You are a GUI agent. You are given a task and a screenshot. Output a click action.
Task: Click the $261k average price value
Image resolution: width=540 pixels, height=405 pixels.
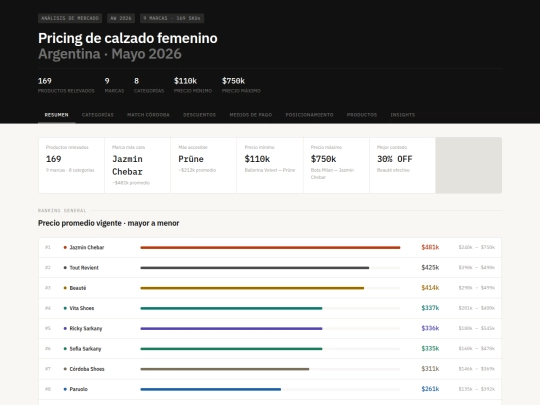[430, 389]
